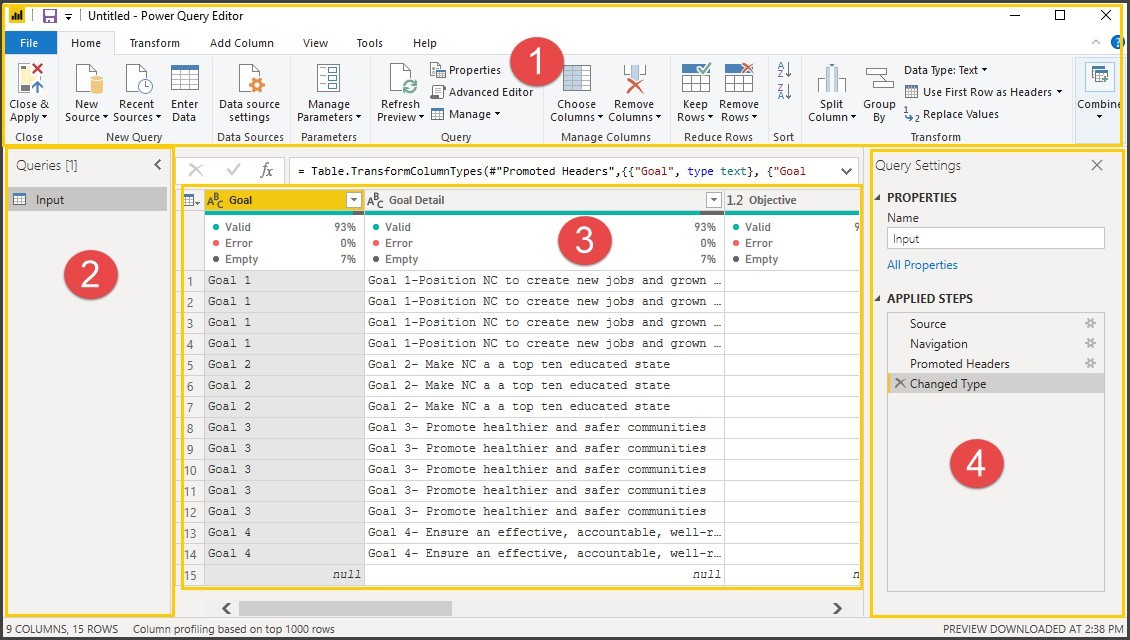The height and width of the screenshot is (640, 1130).
Task: Click the Split Column icon
Action: coord(832,78)
